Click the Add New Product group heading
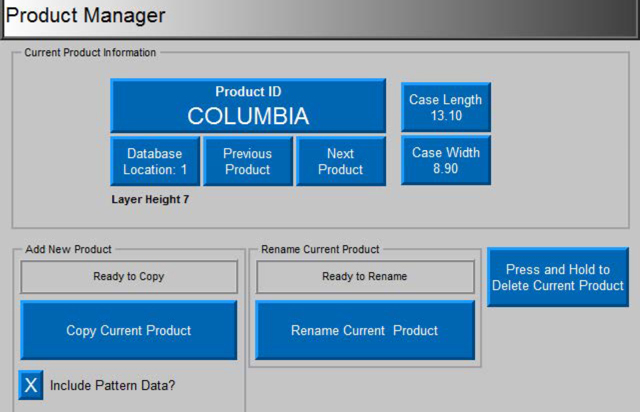Screen dimensions: 640x412 click(69, 248)
